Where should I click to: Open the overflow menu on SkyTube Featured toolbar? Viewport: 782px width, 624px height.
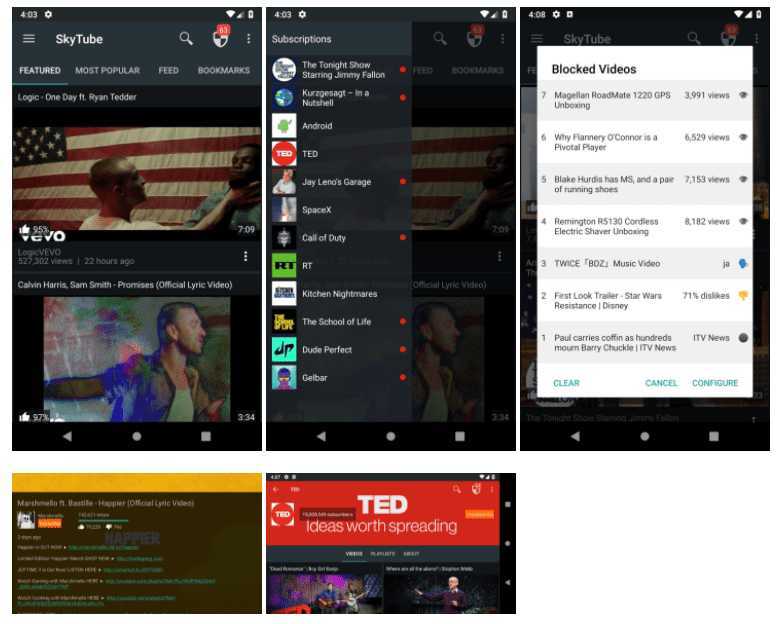248,39
